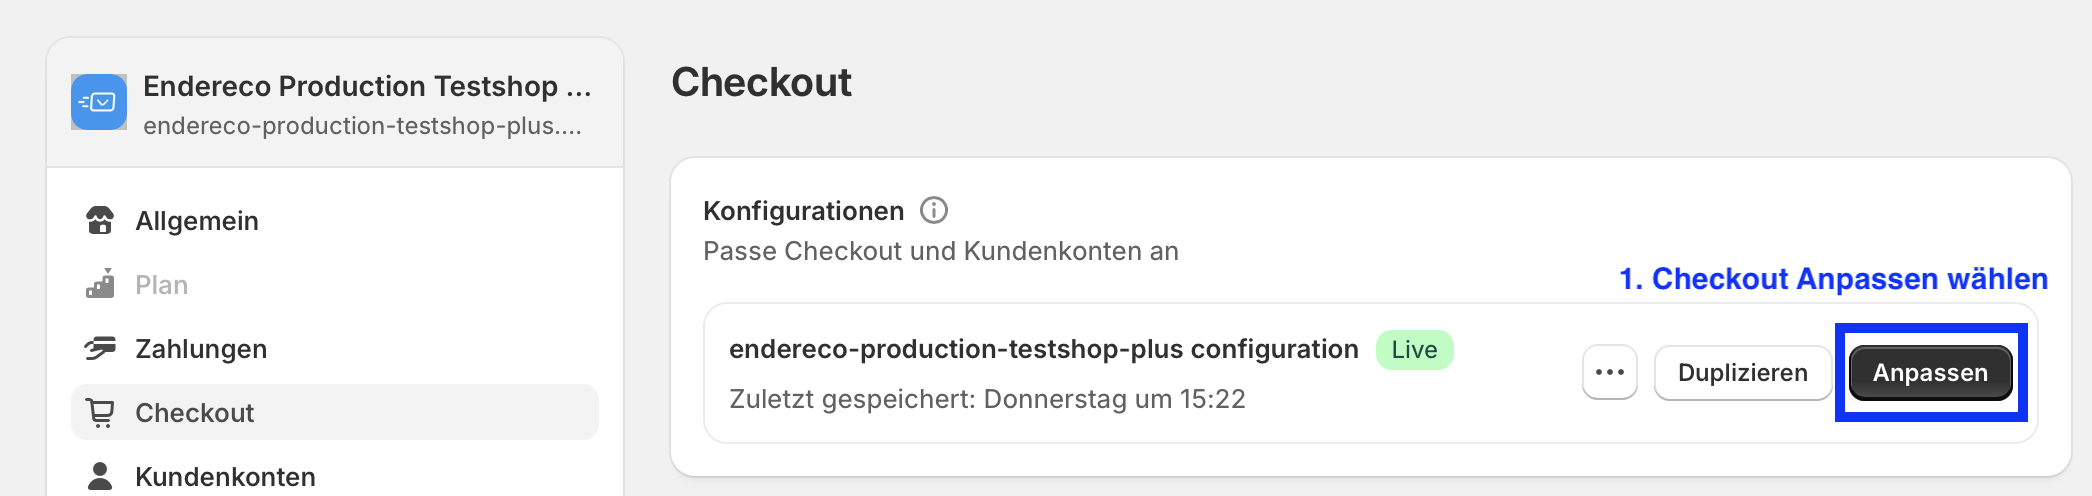Click the Duplizieren button
The width and height of the screenshot is (2092, 496).
click(1743, 372)
